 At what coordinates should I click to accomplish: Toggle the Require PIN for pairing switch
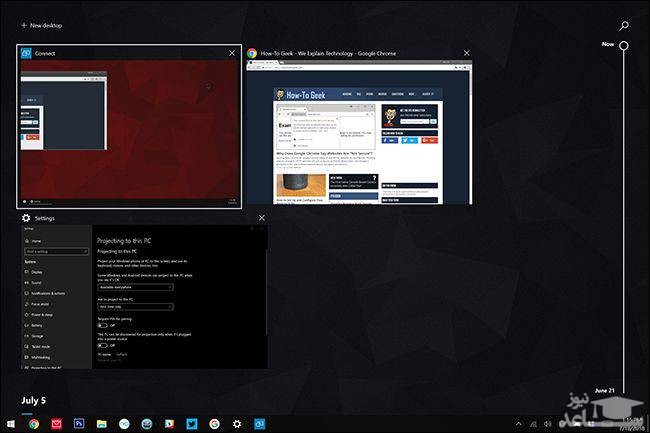102,326
